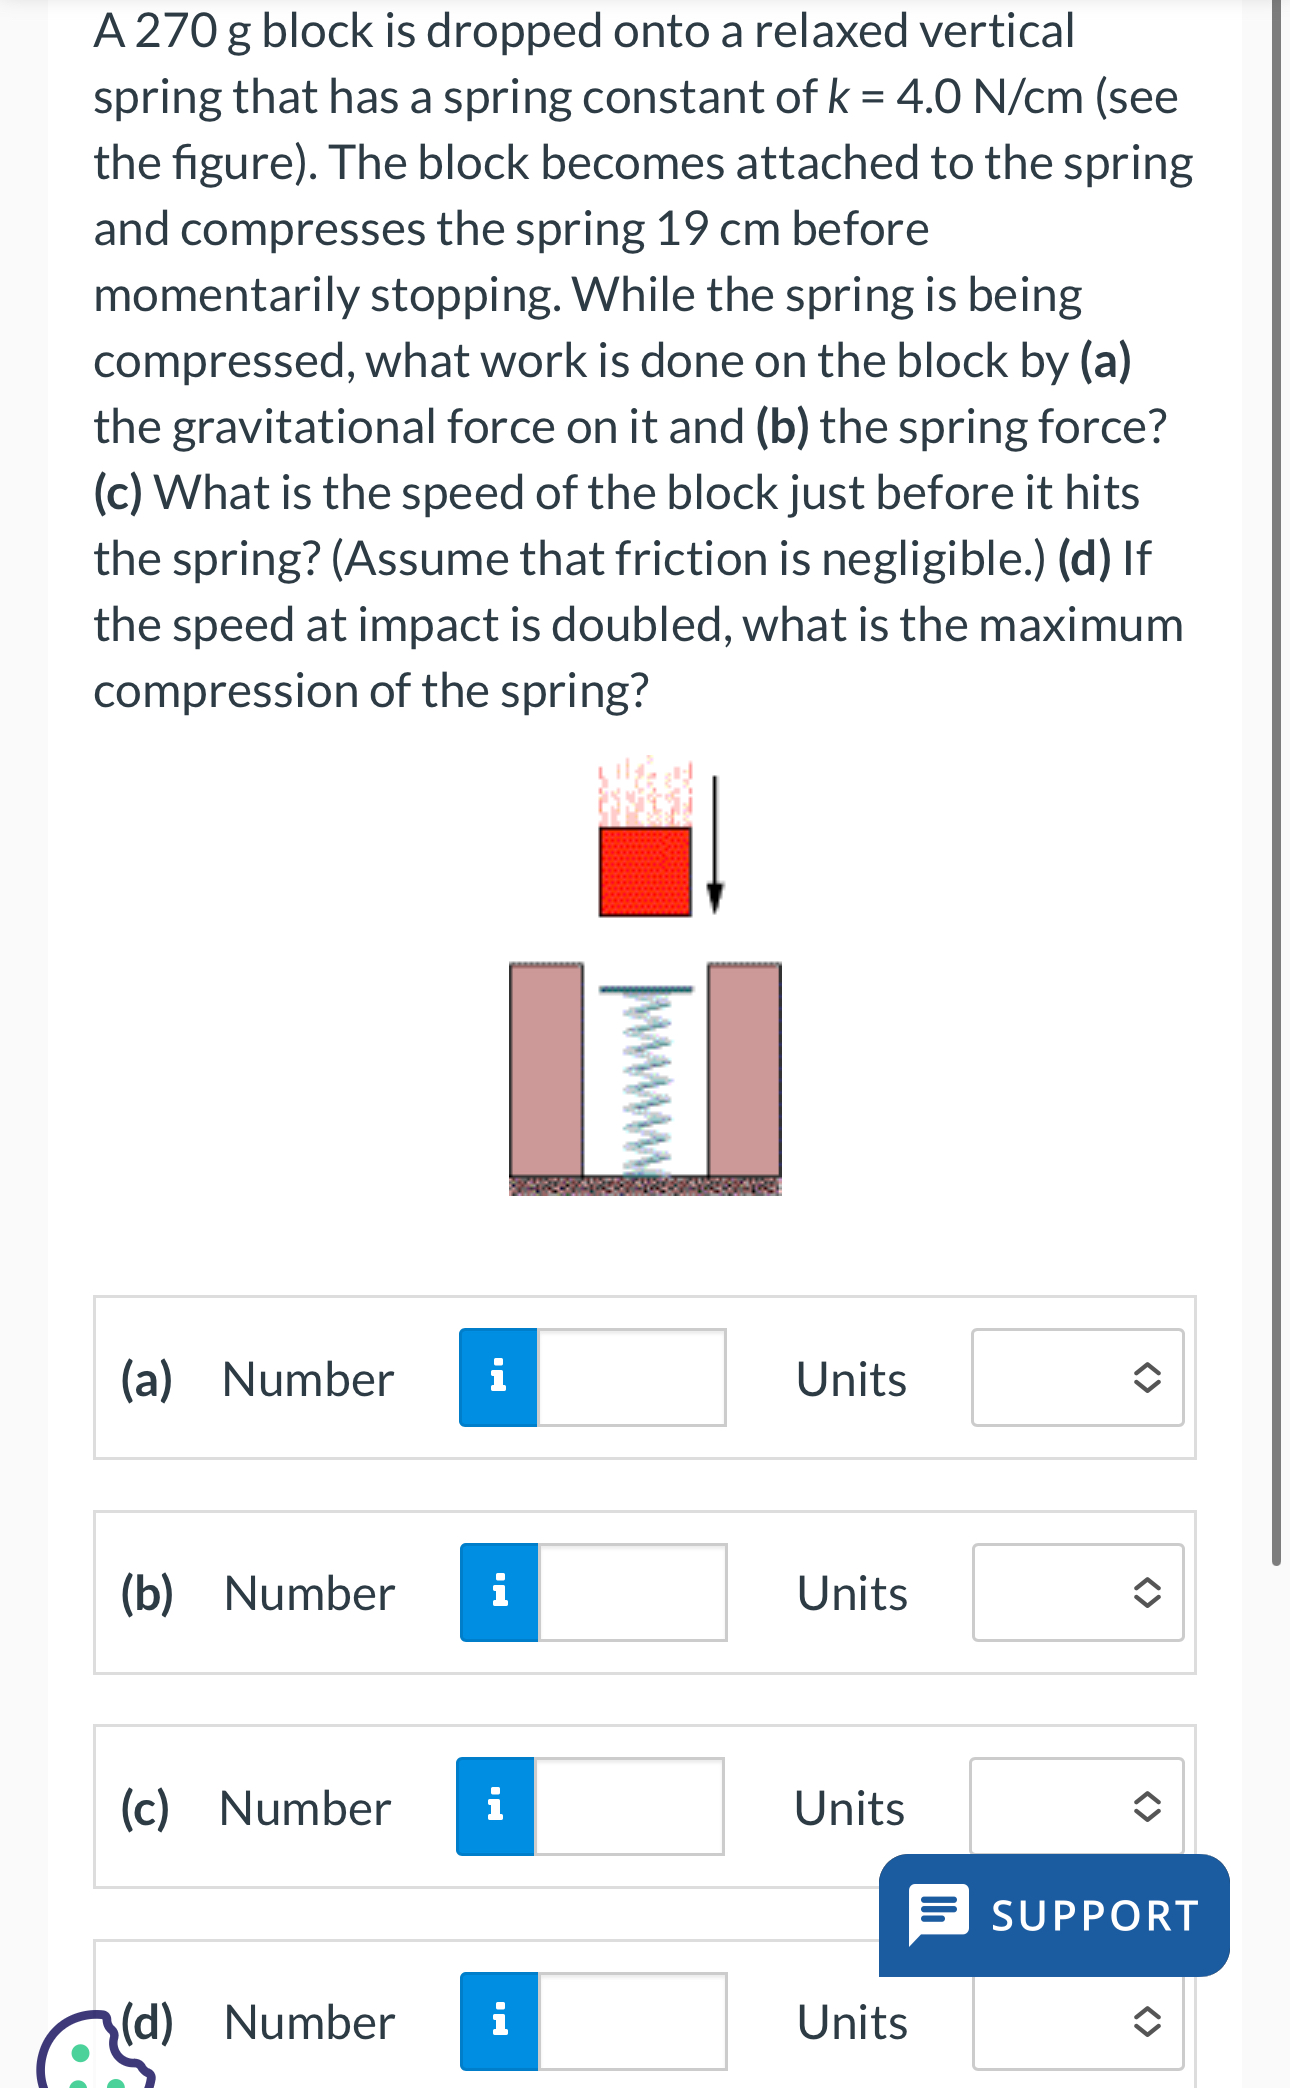
Task: Click the Number input for part (d)
Action: click(x=630, y=2023)
